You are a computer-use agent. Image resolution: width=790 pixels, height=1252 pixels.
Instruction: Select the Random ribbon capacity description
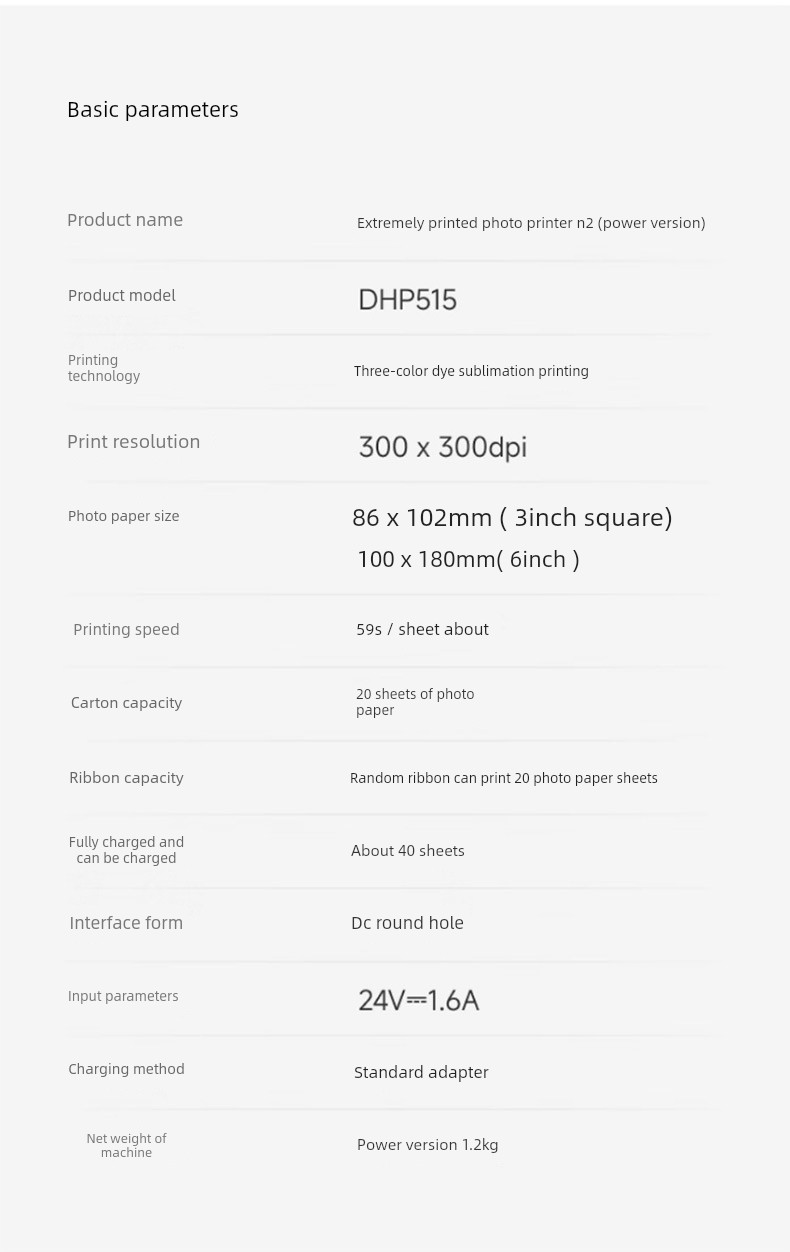pos(504,778)
